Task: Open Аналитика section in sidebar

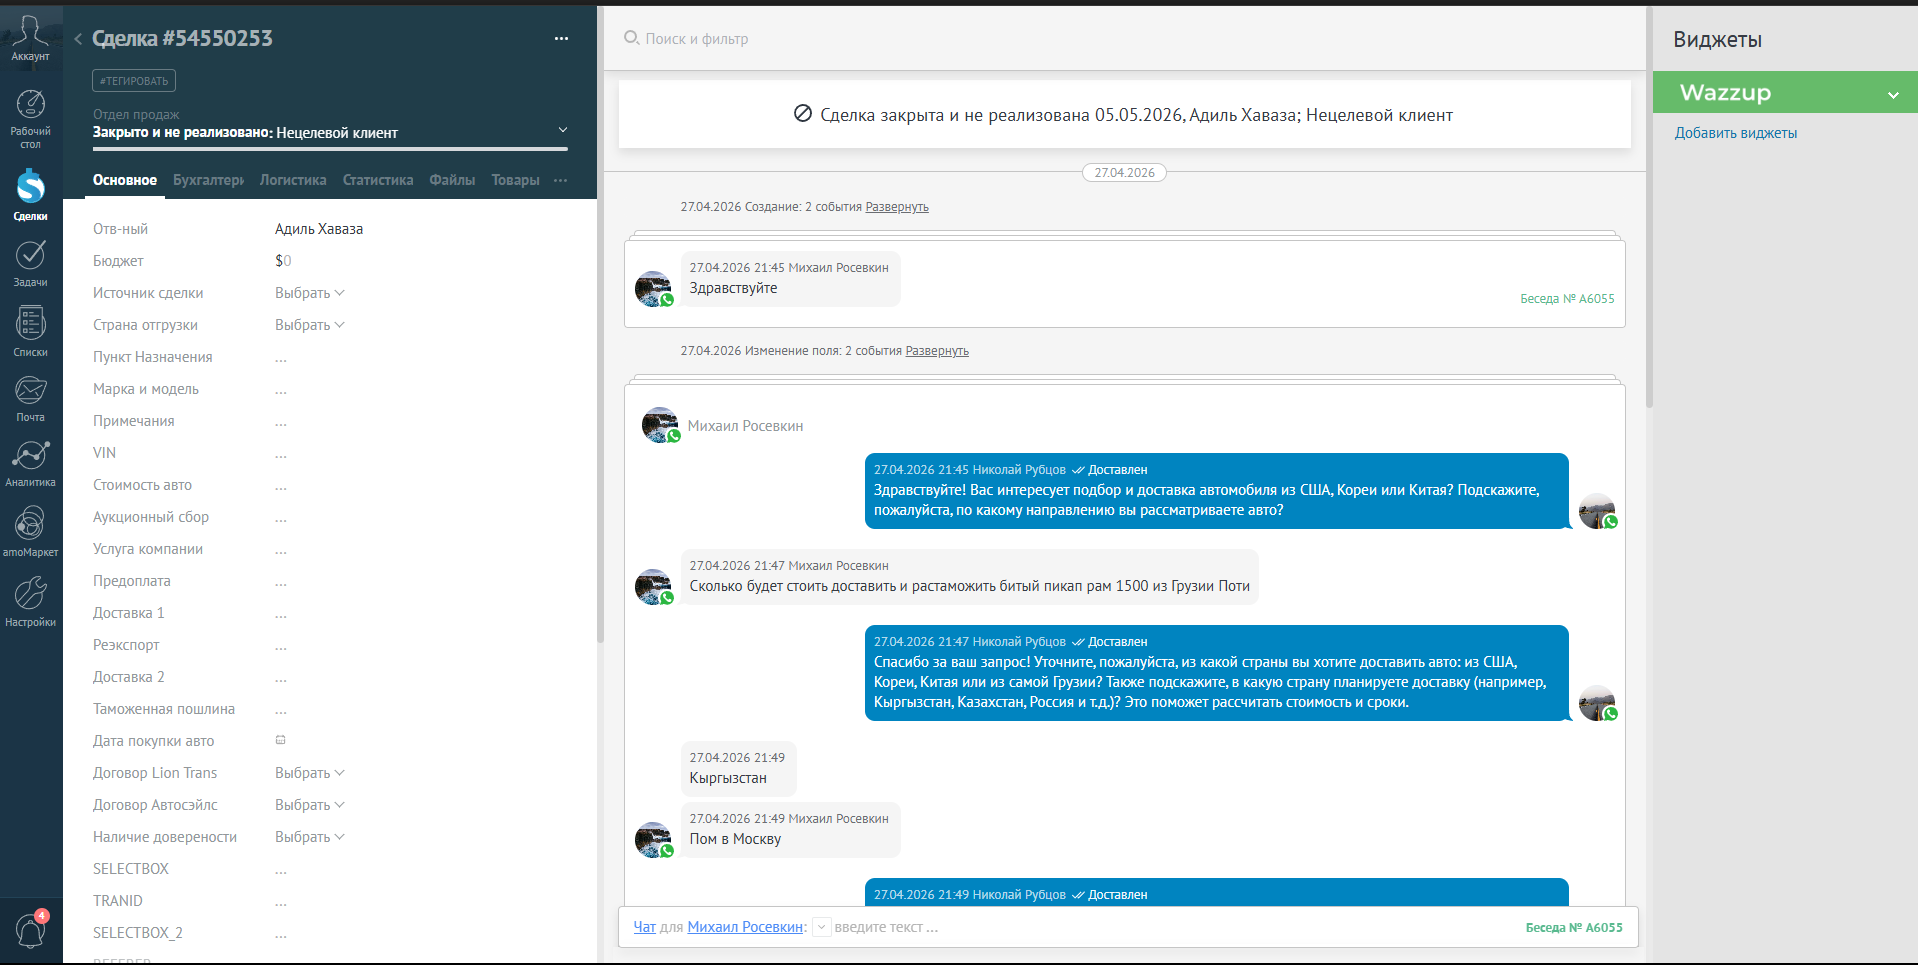Action: (x=30, y=463)
